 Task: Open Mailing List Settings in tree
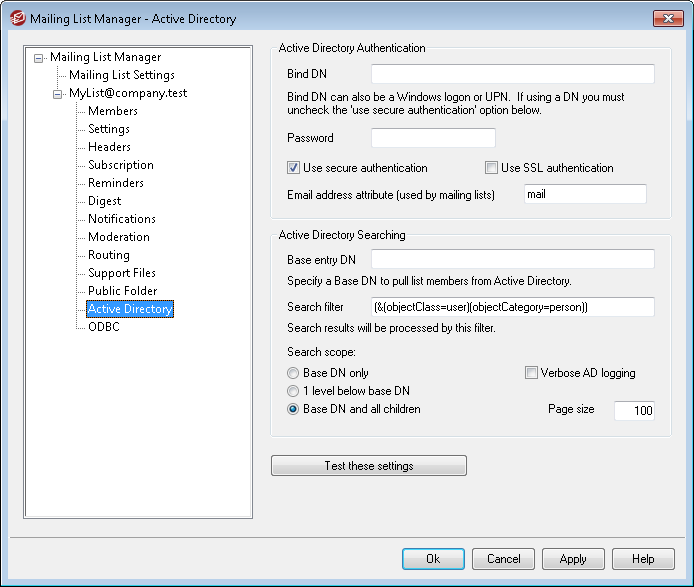[121, 75]
